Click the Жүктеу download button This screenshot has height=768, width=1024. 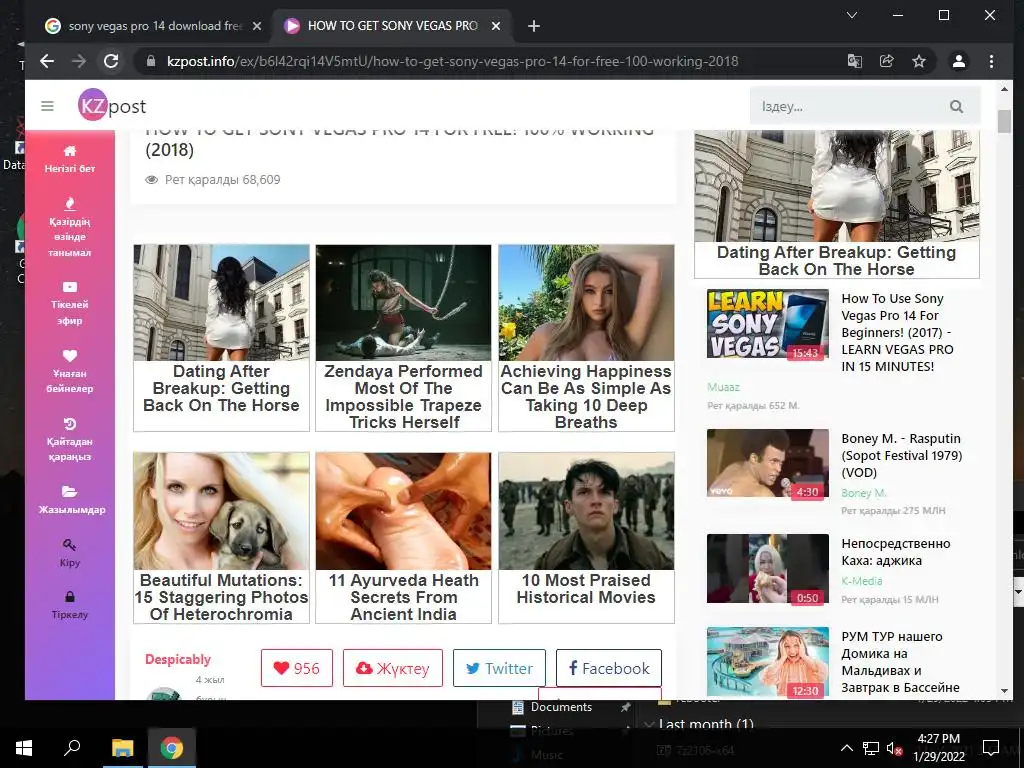pyautogui.click(x=392, y=668)
